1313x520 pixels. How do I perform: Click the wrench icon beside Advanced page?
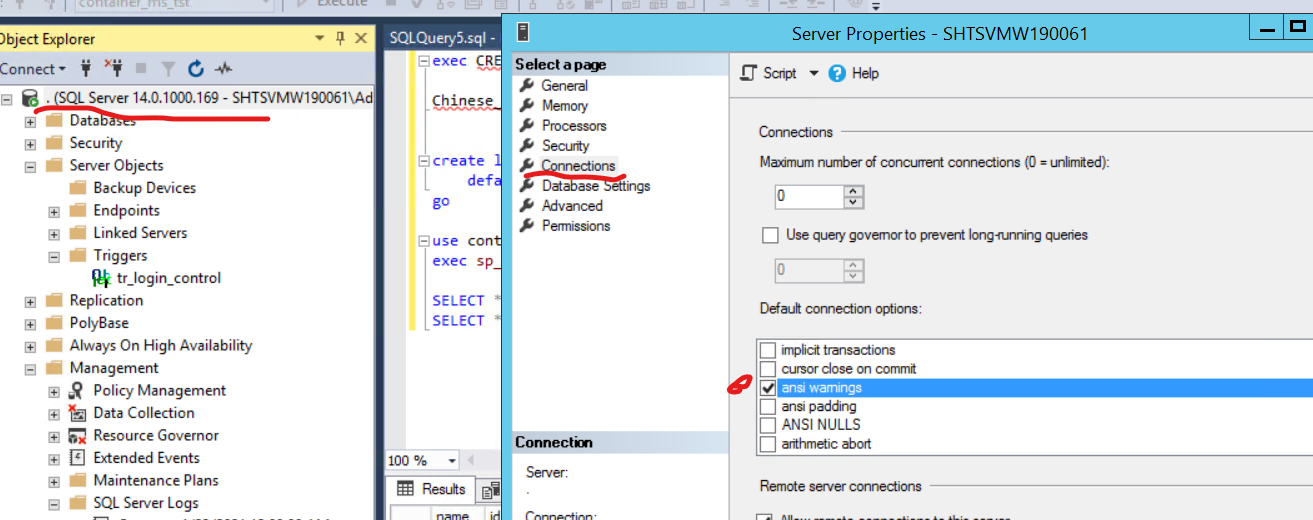(x=528, y=206)
